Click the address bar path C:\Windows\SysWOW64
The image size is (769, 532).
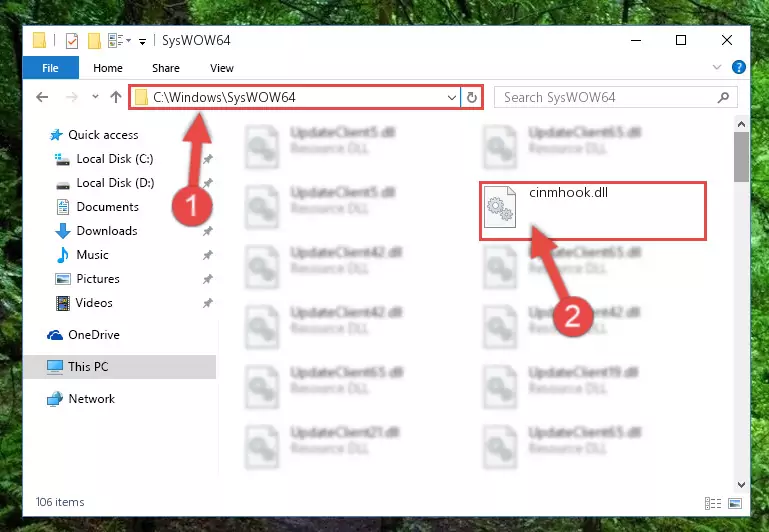(224, 97)
